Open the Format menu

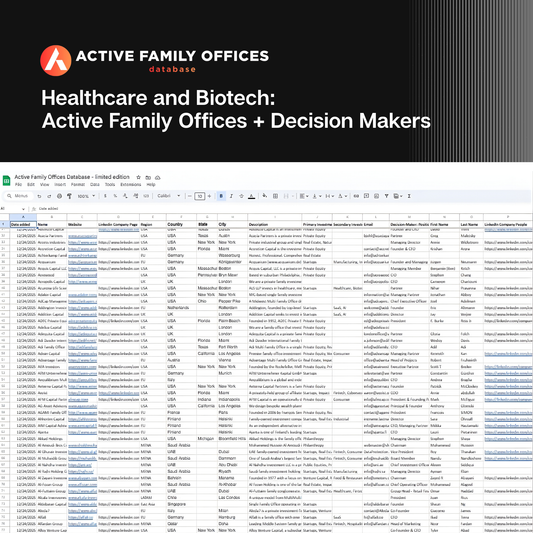point(78,185)
